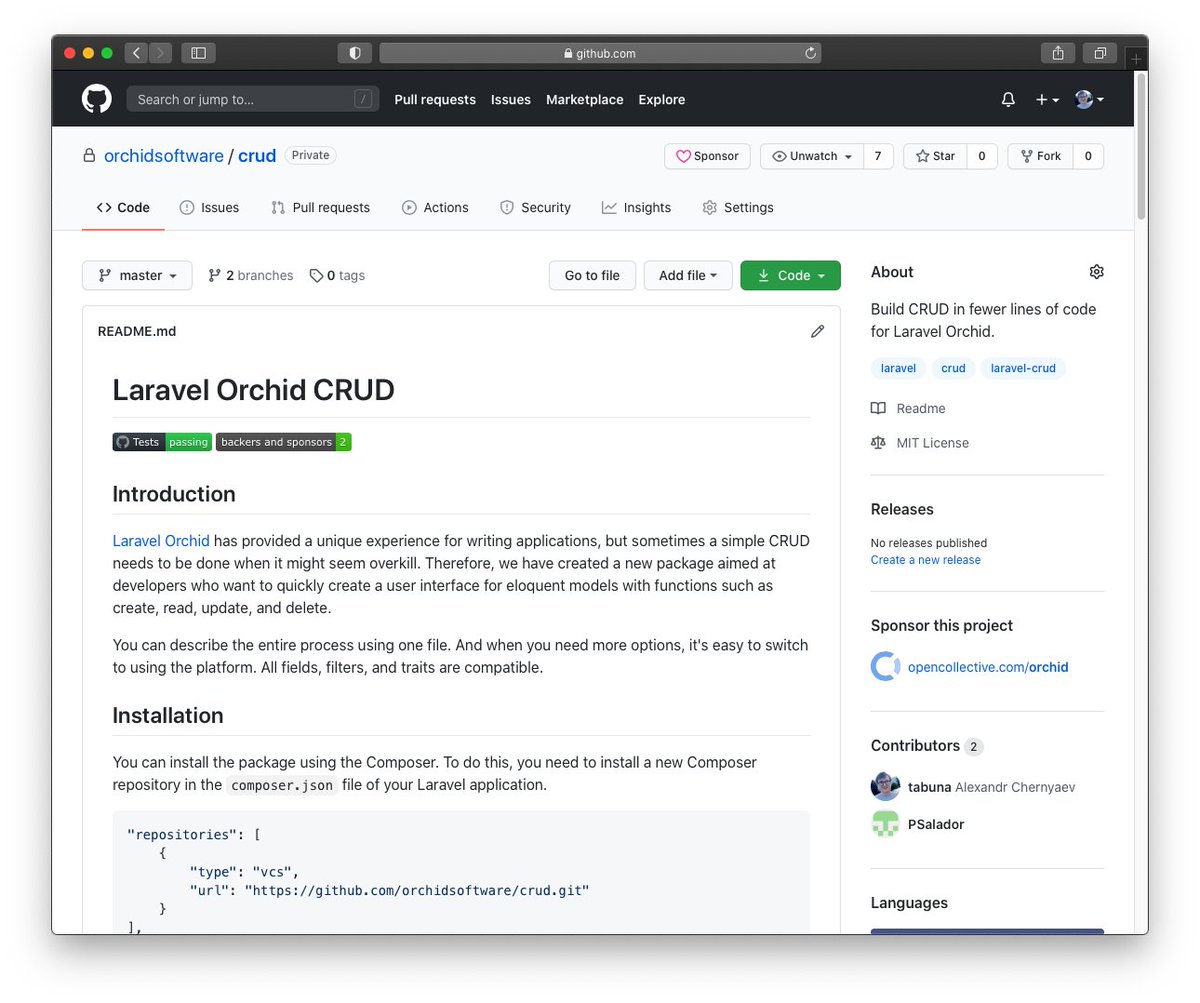The image size is (1200, 1003).
Task: Click the Sponsor heart button
Action: pos(707,156)
